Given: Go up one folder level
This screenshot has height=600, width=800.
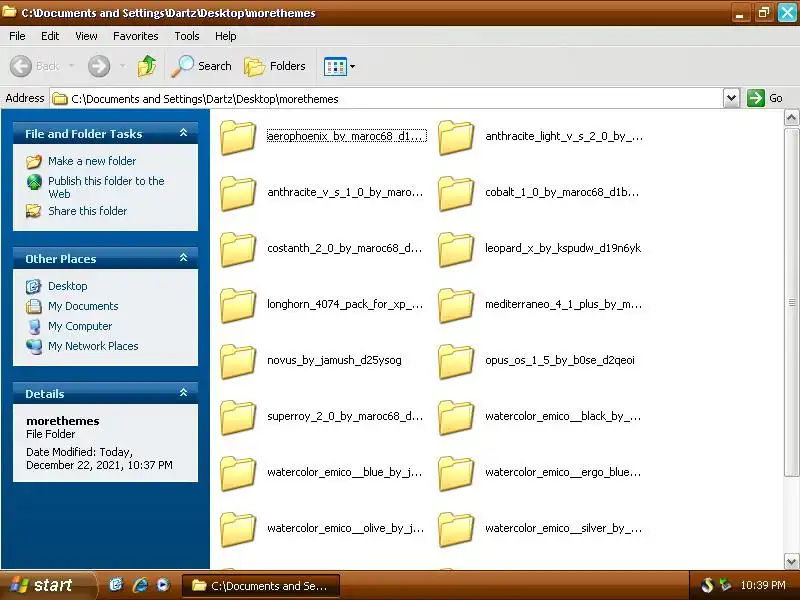Looking at the screenshot, I should point(147,66).
